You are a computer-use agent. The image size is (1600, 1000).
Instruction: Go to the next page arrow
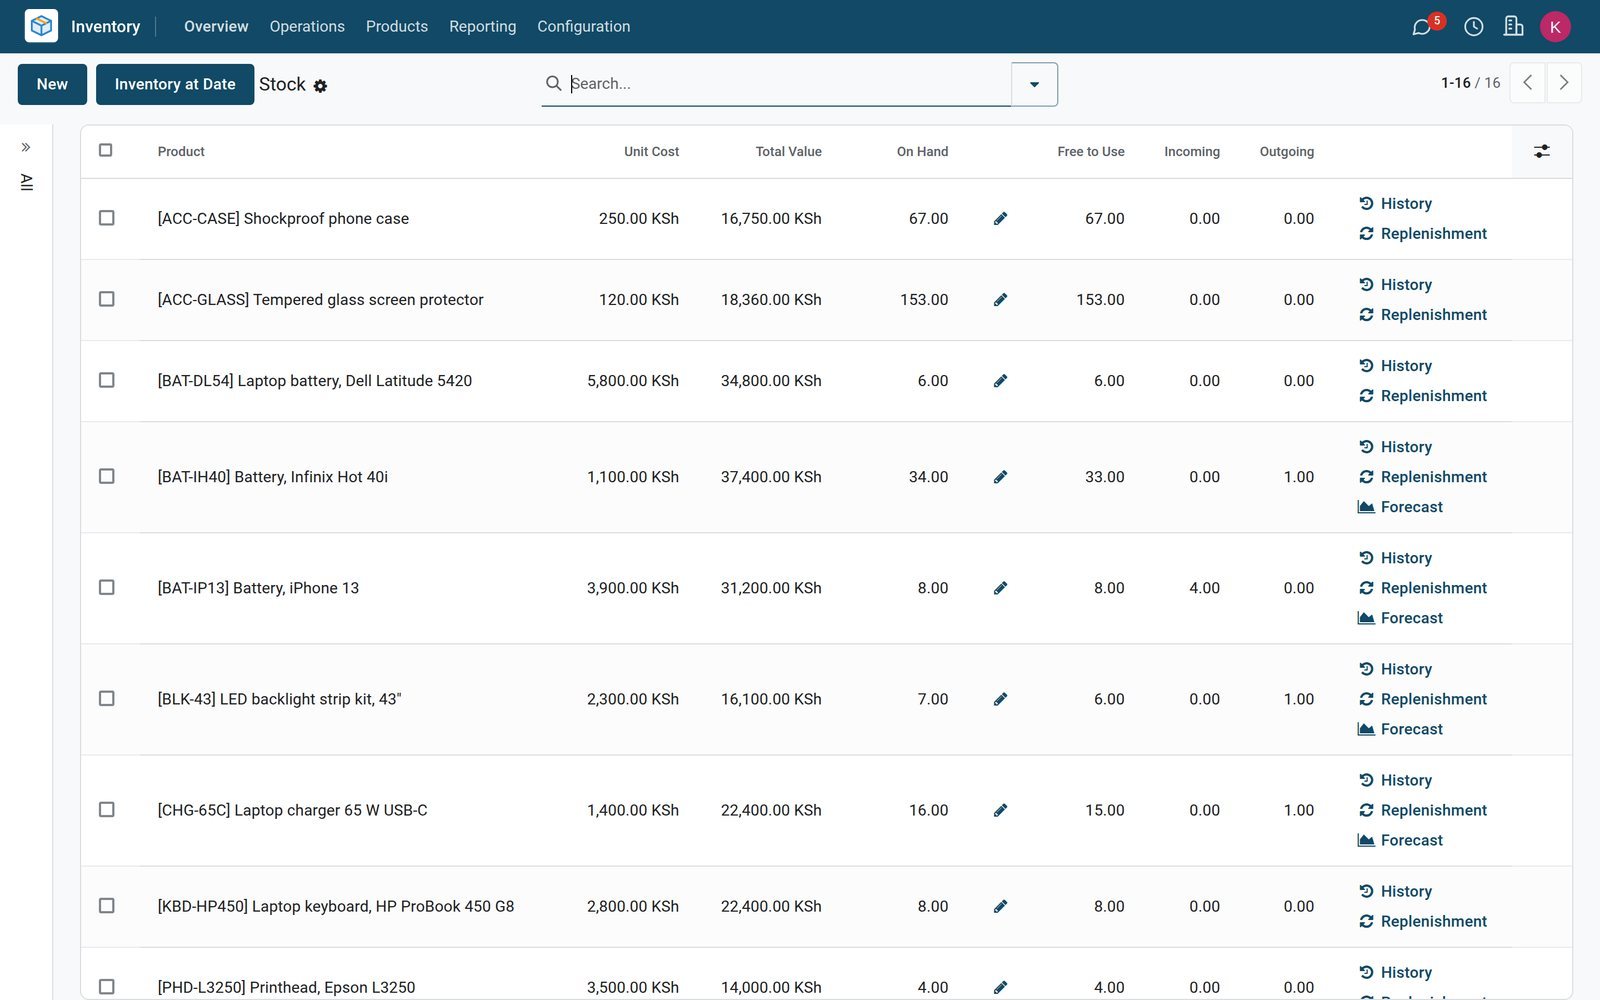pyautogui.click(x=1564, y=83)
